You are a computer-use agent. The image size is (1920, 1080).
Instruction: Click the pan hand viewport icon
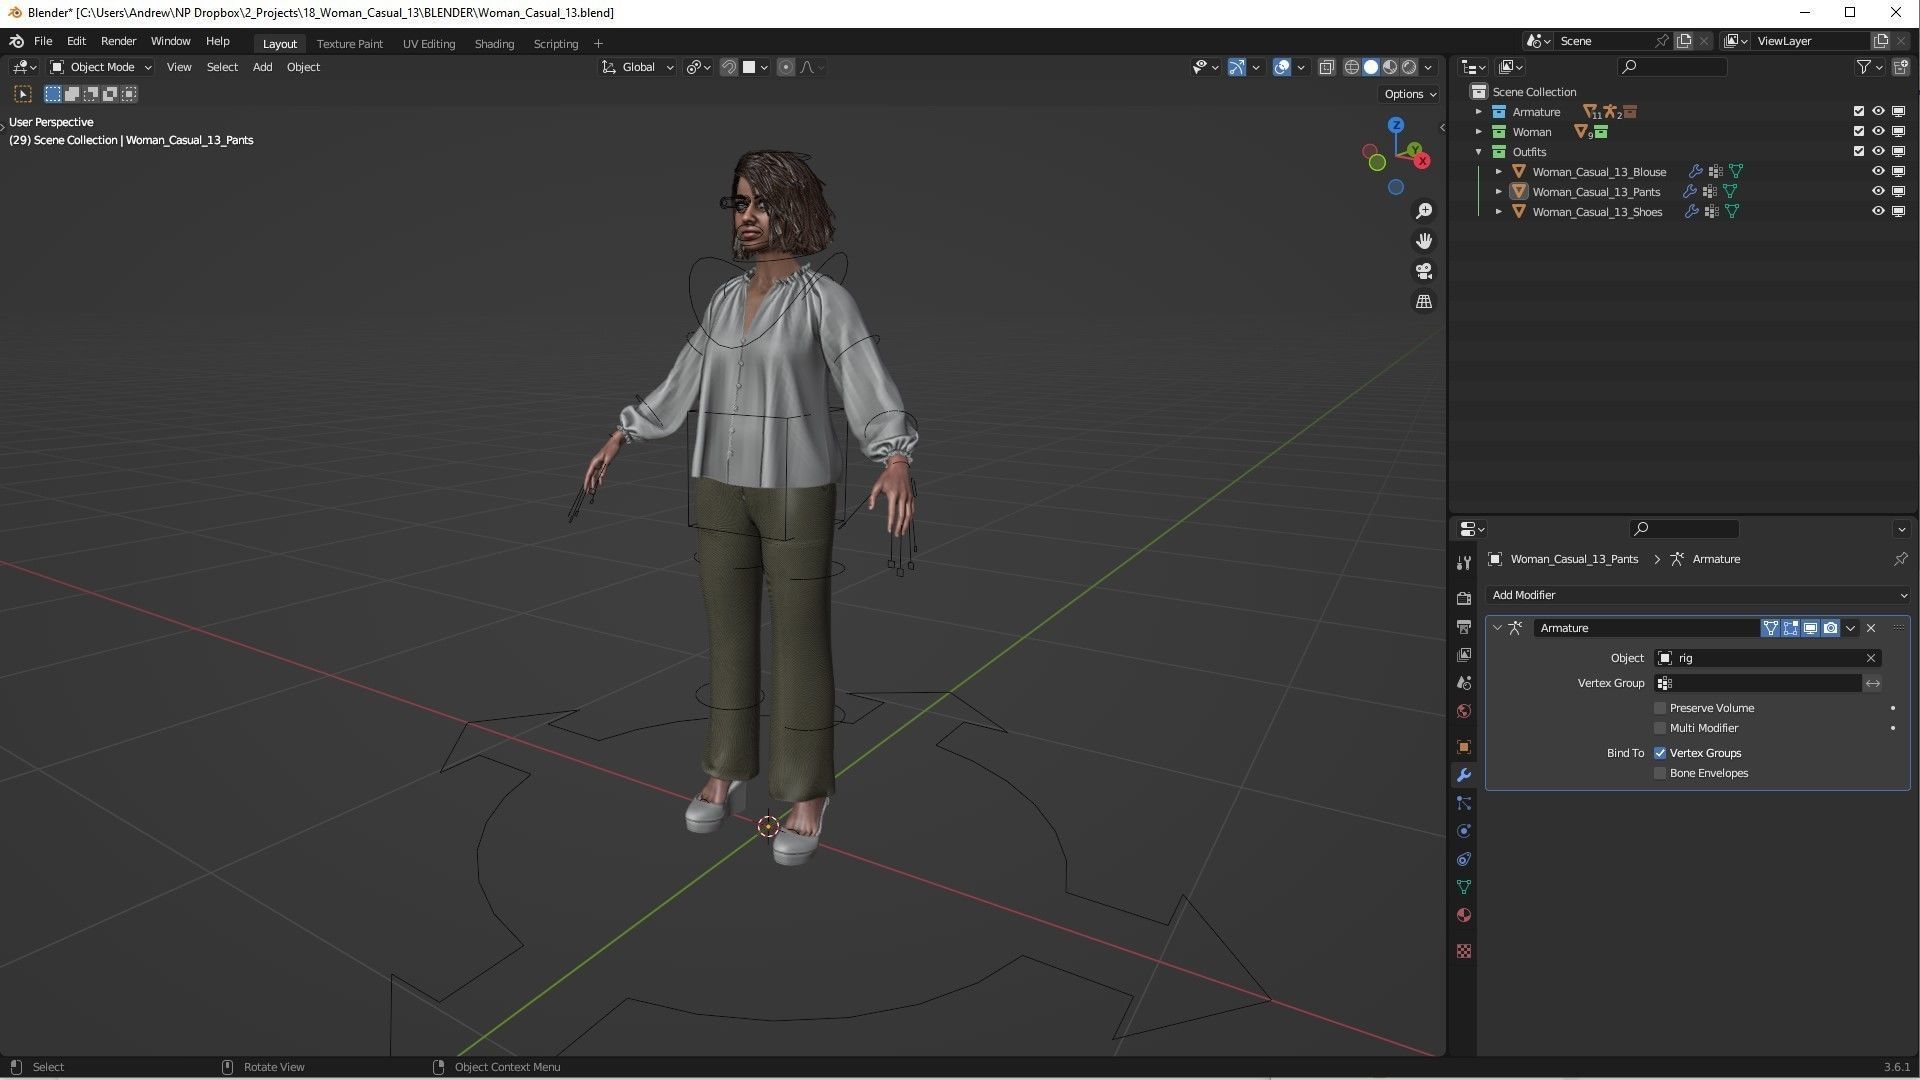coord(1423,241)
